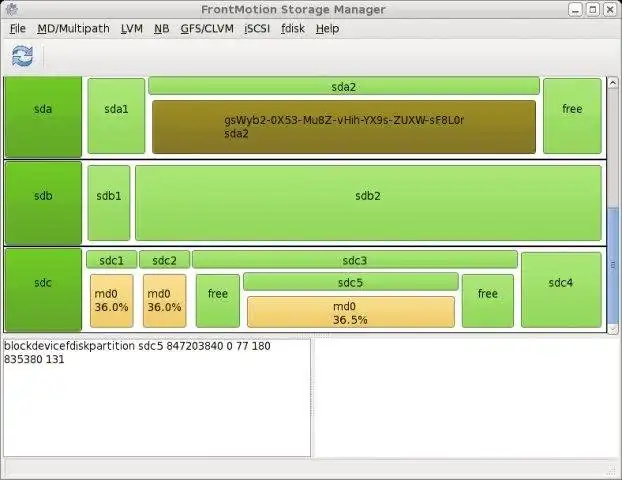Screen dimensions: 622x480
Task: Select md0 36.0% block under sdc1
Action: click(111, 301)
